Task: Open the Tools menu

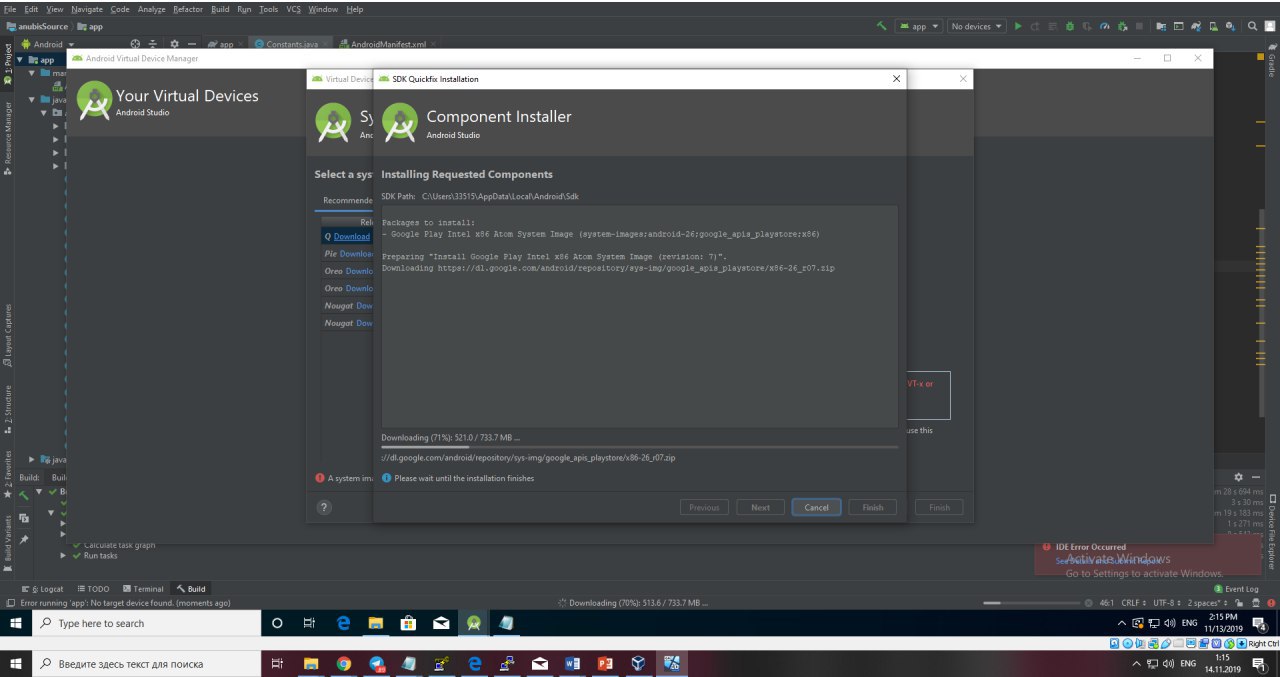Action: click(x=269, y=9)
